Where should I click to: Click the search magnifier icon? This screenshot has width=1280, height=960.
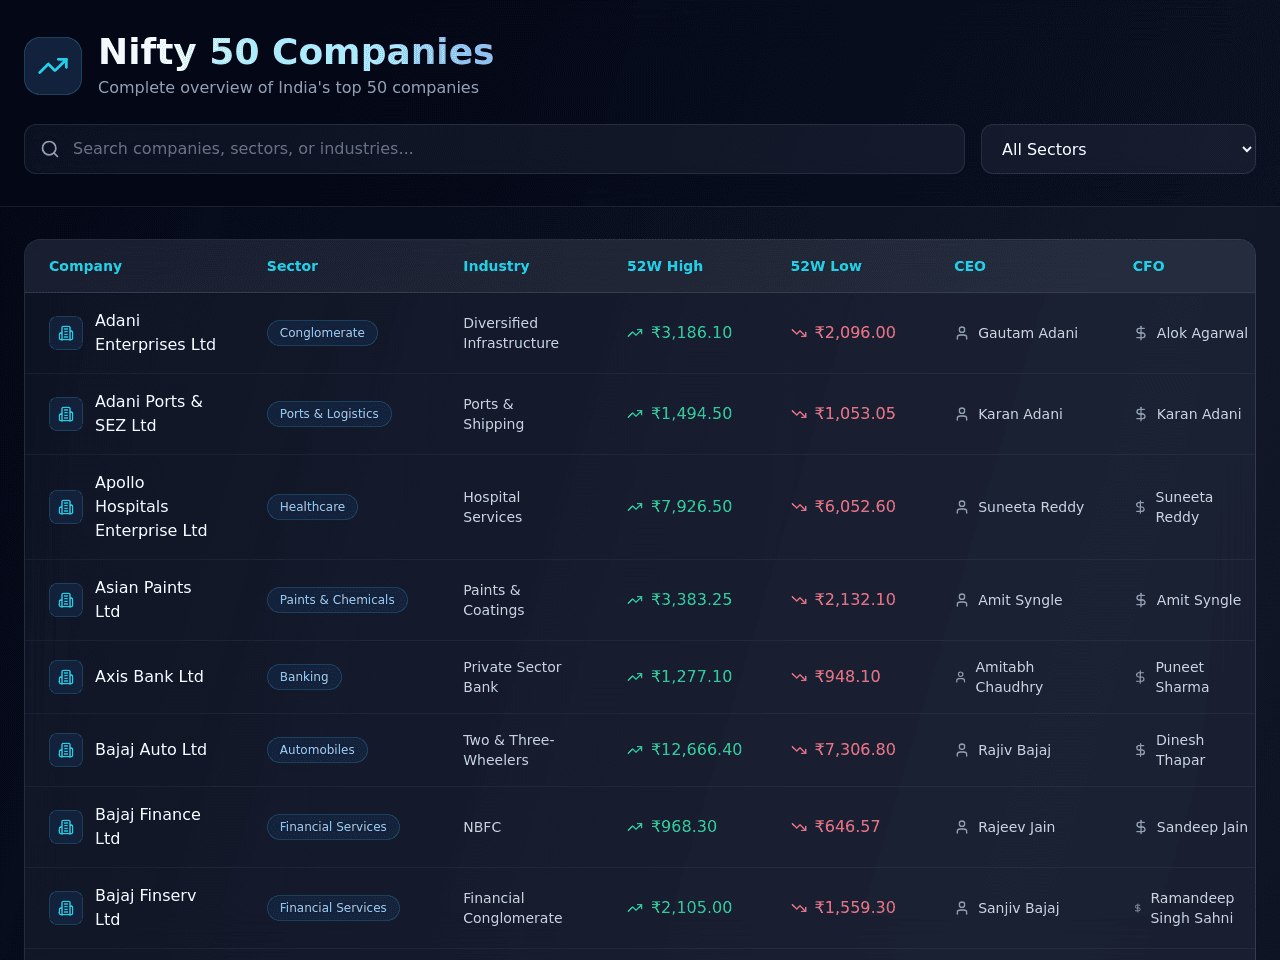[x=50, y=149]
